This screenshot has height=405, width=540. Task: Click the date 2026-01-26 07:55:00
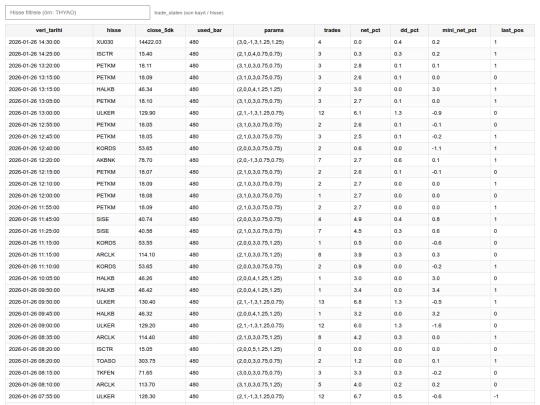click(x=34, y=396)
